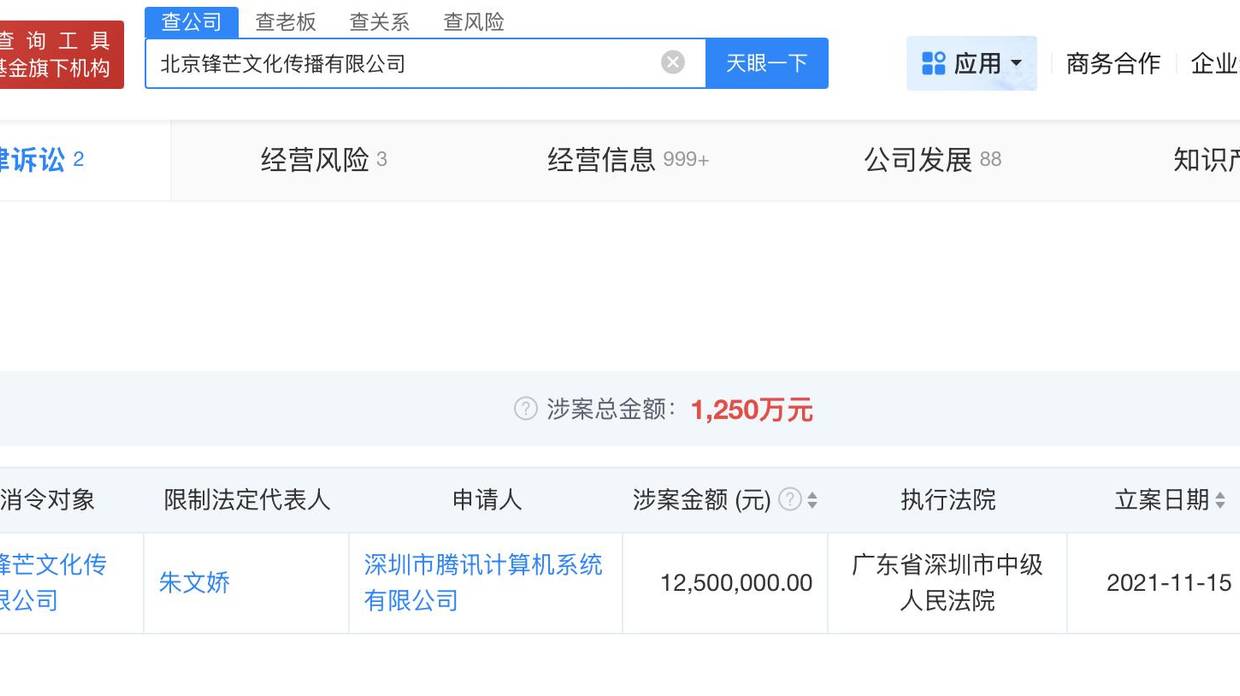Click the red 查询工具 banner
The height and width of the screenshot is (696, 1240).
62,55
